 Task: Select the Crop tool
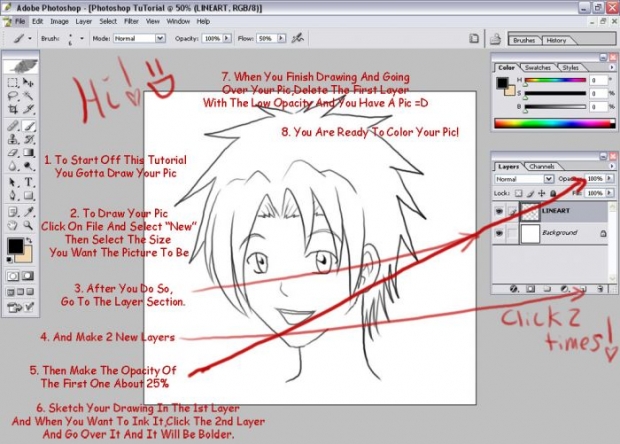(x=13, y=109)
